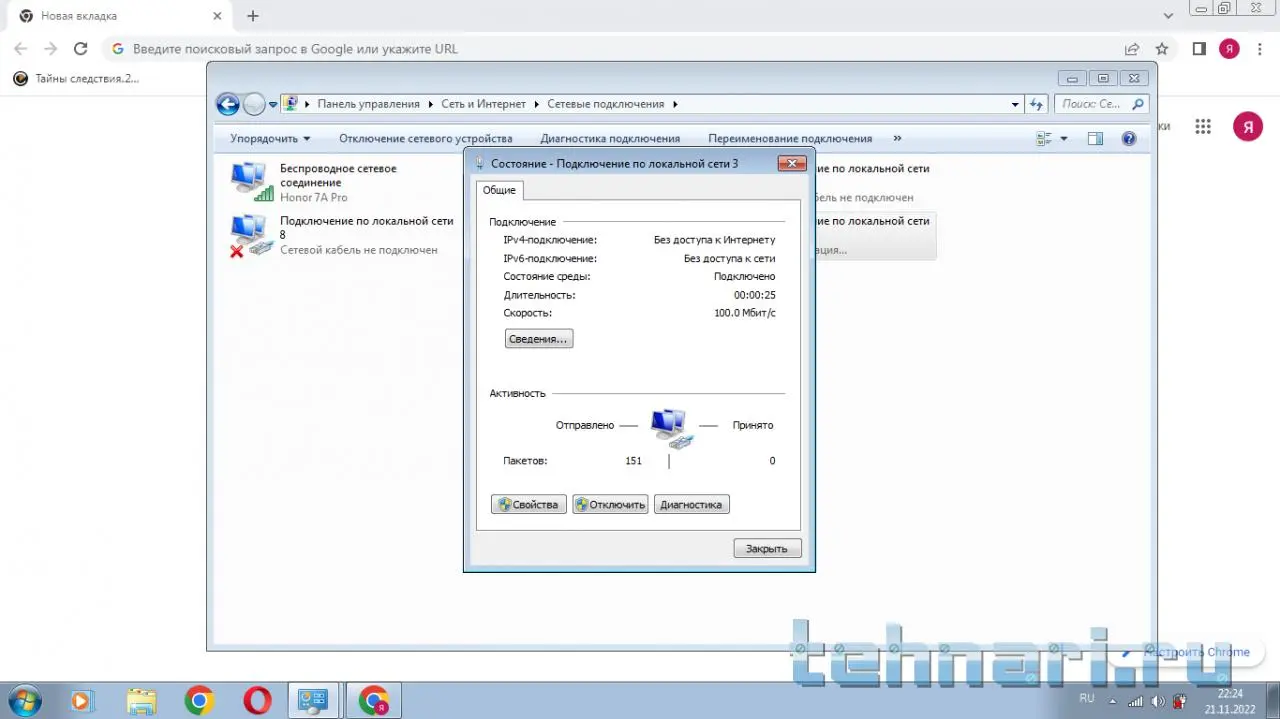
Task: Select the Honor 7A Pro wireless connection icon
Action: pos(251,181)
